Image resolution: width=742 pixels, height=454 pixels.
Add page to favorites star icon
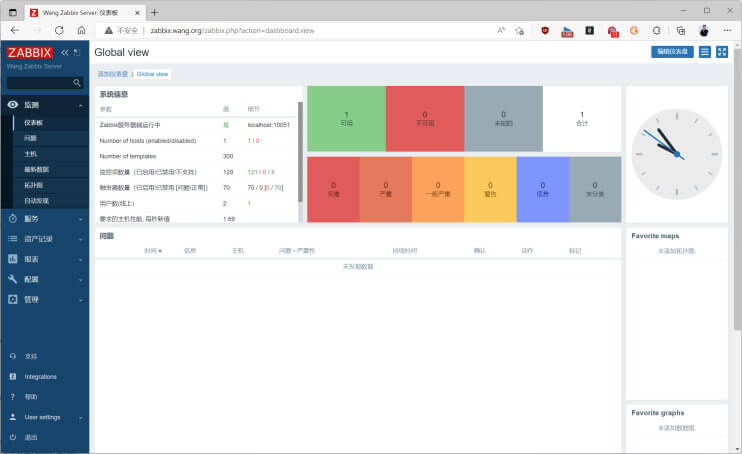point(520,31)
